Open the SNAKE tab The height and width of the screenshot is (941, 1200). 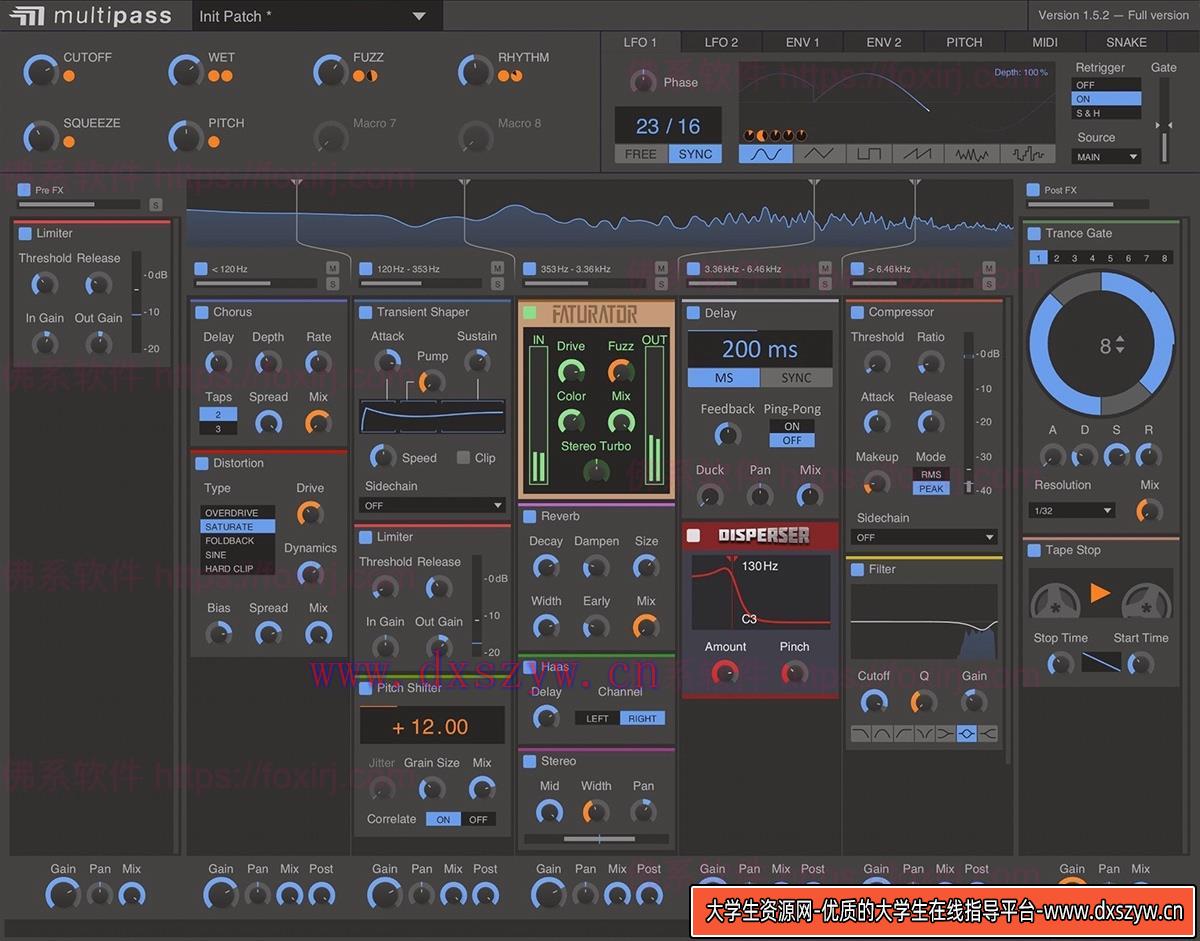point(1126,42)
